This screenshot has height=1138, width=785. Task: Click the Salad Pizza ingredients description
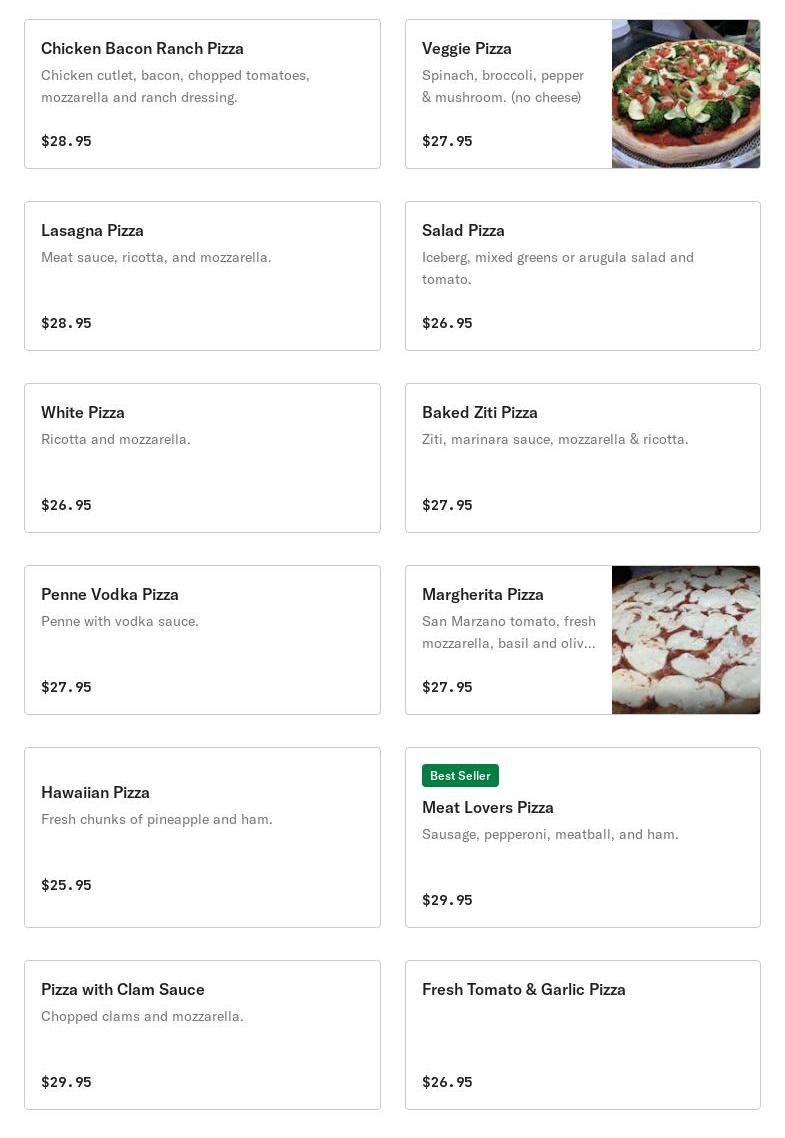pos(557,268)
